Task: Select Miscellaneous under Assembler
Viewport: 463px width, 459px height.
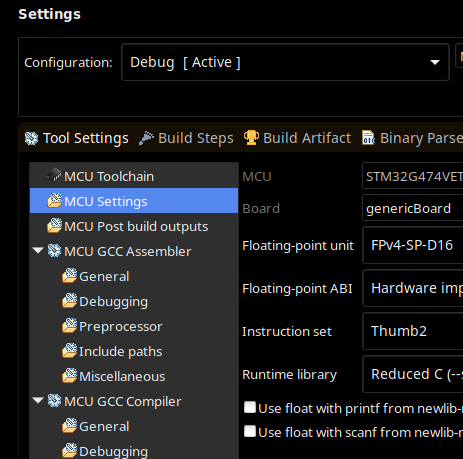Action: pyautogui.click(x=122, y=377)
